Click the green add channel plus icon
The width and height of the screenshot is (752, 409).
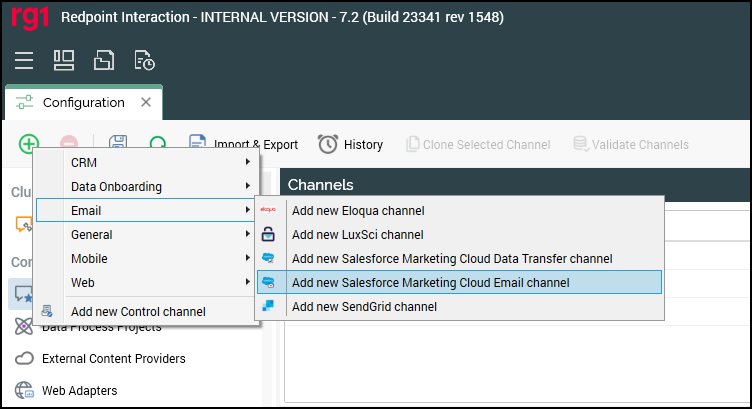pos(29,144)
